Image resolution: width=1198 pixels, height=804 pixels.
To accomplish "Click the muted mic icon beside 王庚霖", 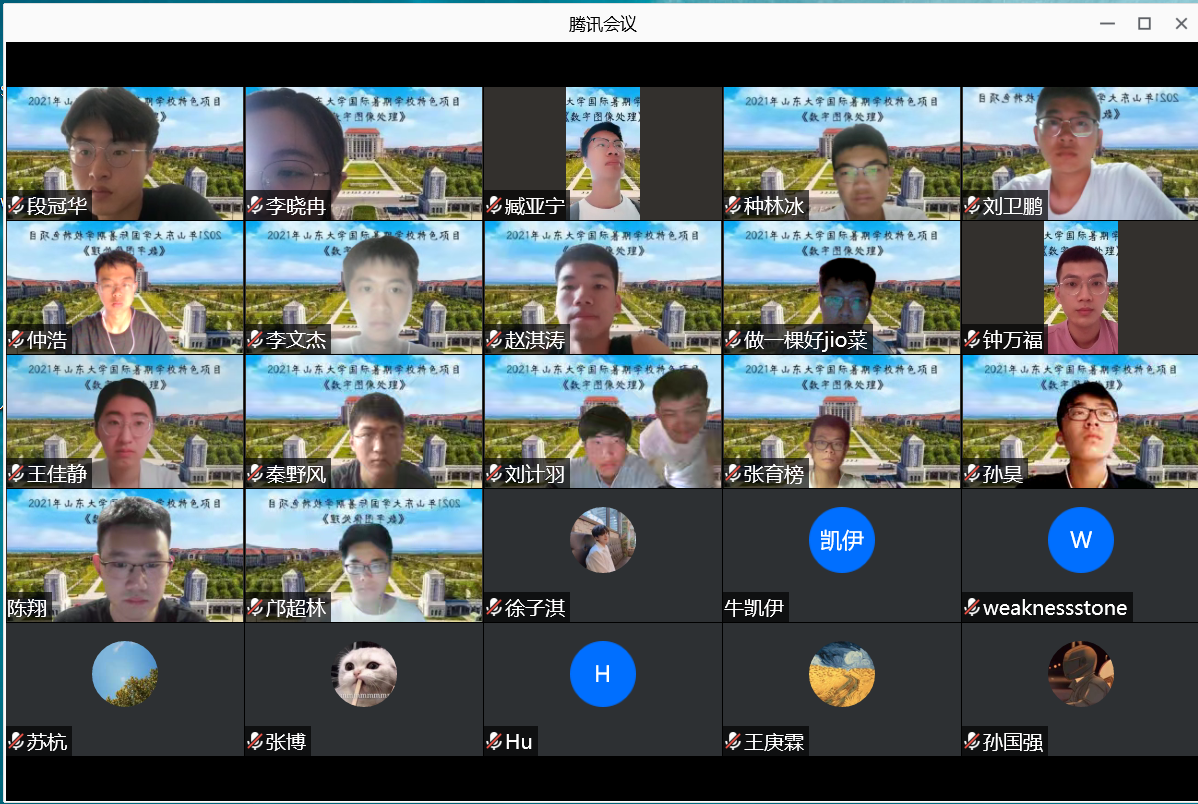I will pyautogui.click(x=733, y=741).
